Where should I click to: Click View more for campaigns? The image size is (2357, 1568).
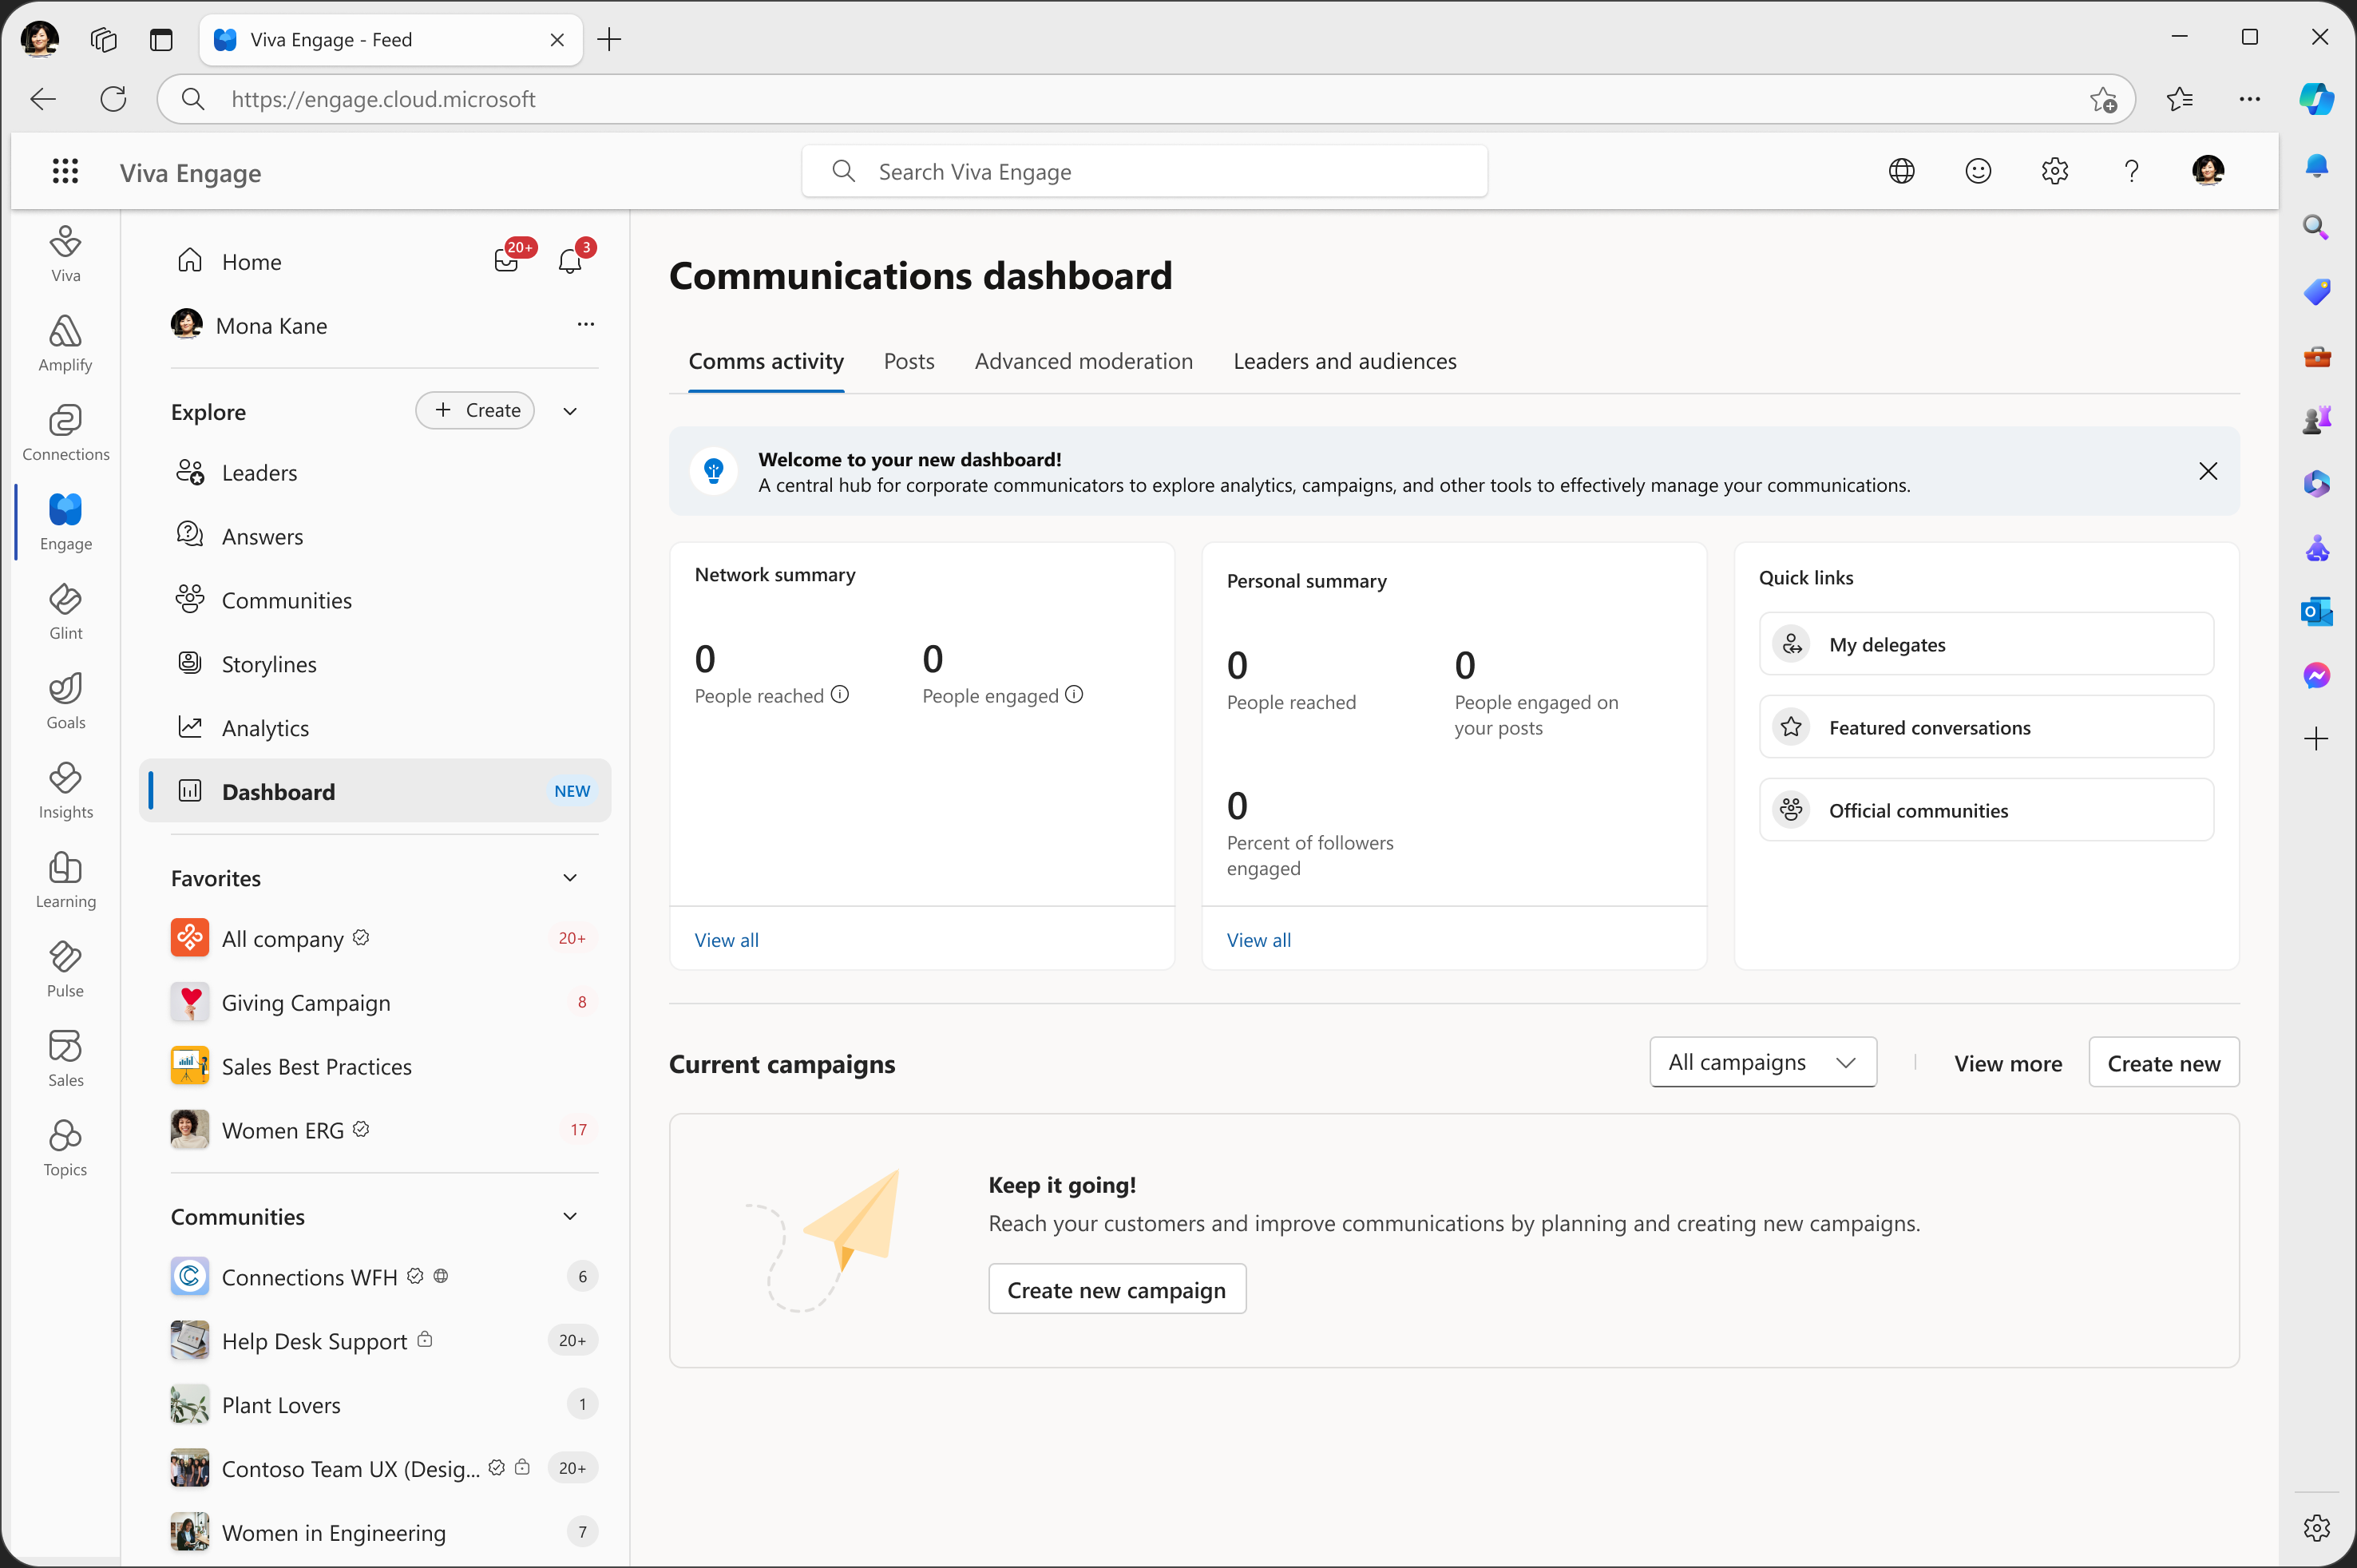[x=2007, y=1063]
